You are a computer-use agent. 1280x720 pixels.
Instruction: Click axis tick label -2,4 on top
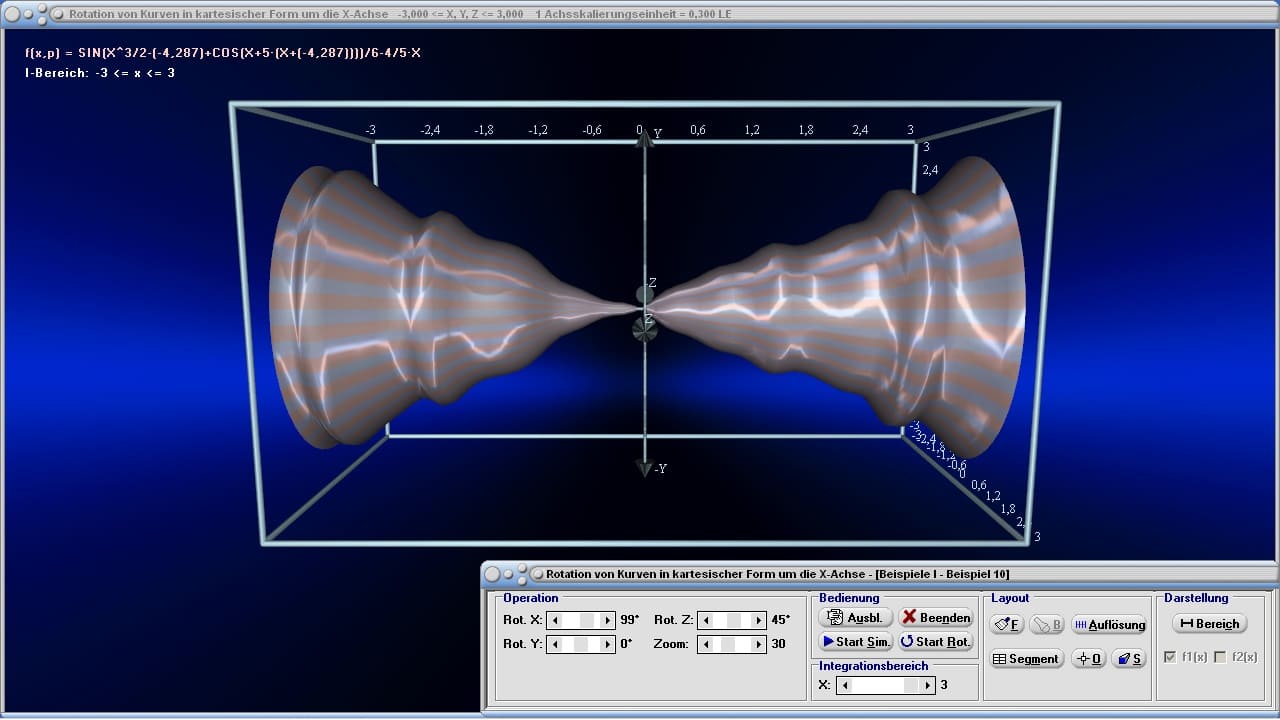point(430,130)
